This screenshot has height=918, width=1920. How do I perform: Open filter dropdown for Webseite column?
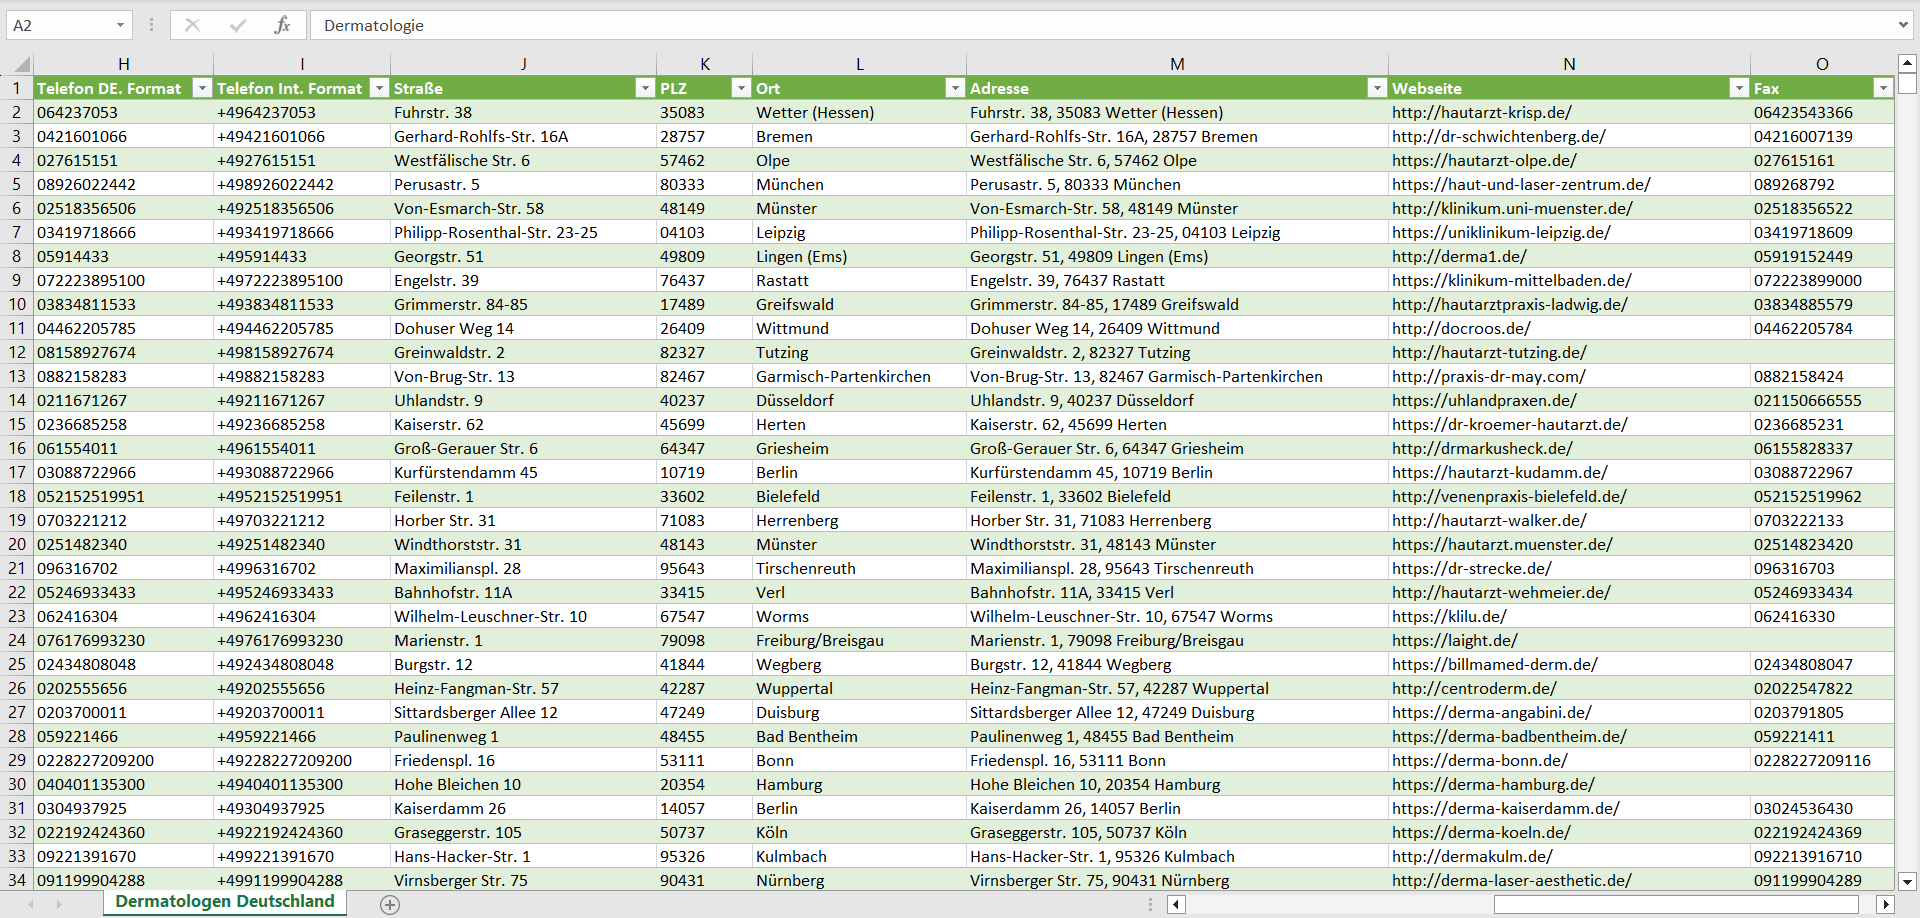(1739, 88)
